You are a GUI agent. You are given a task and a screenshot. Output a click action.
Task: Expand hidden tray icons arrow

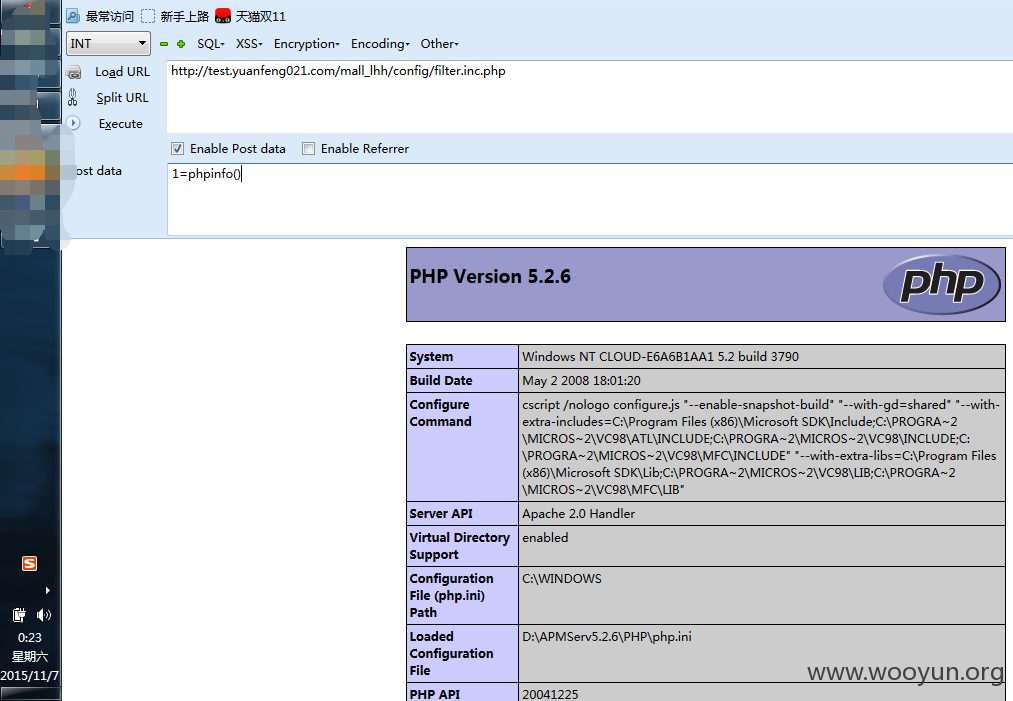pyautogui.click(x=47, y=591)
